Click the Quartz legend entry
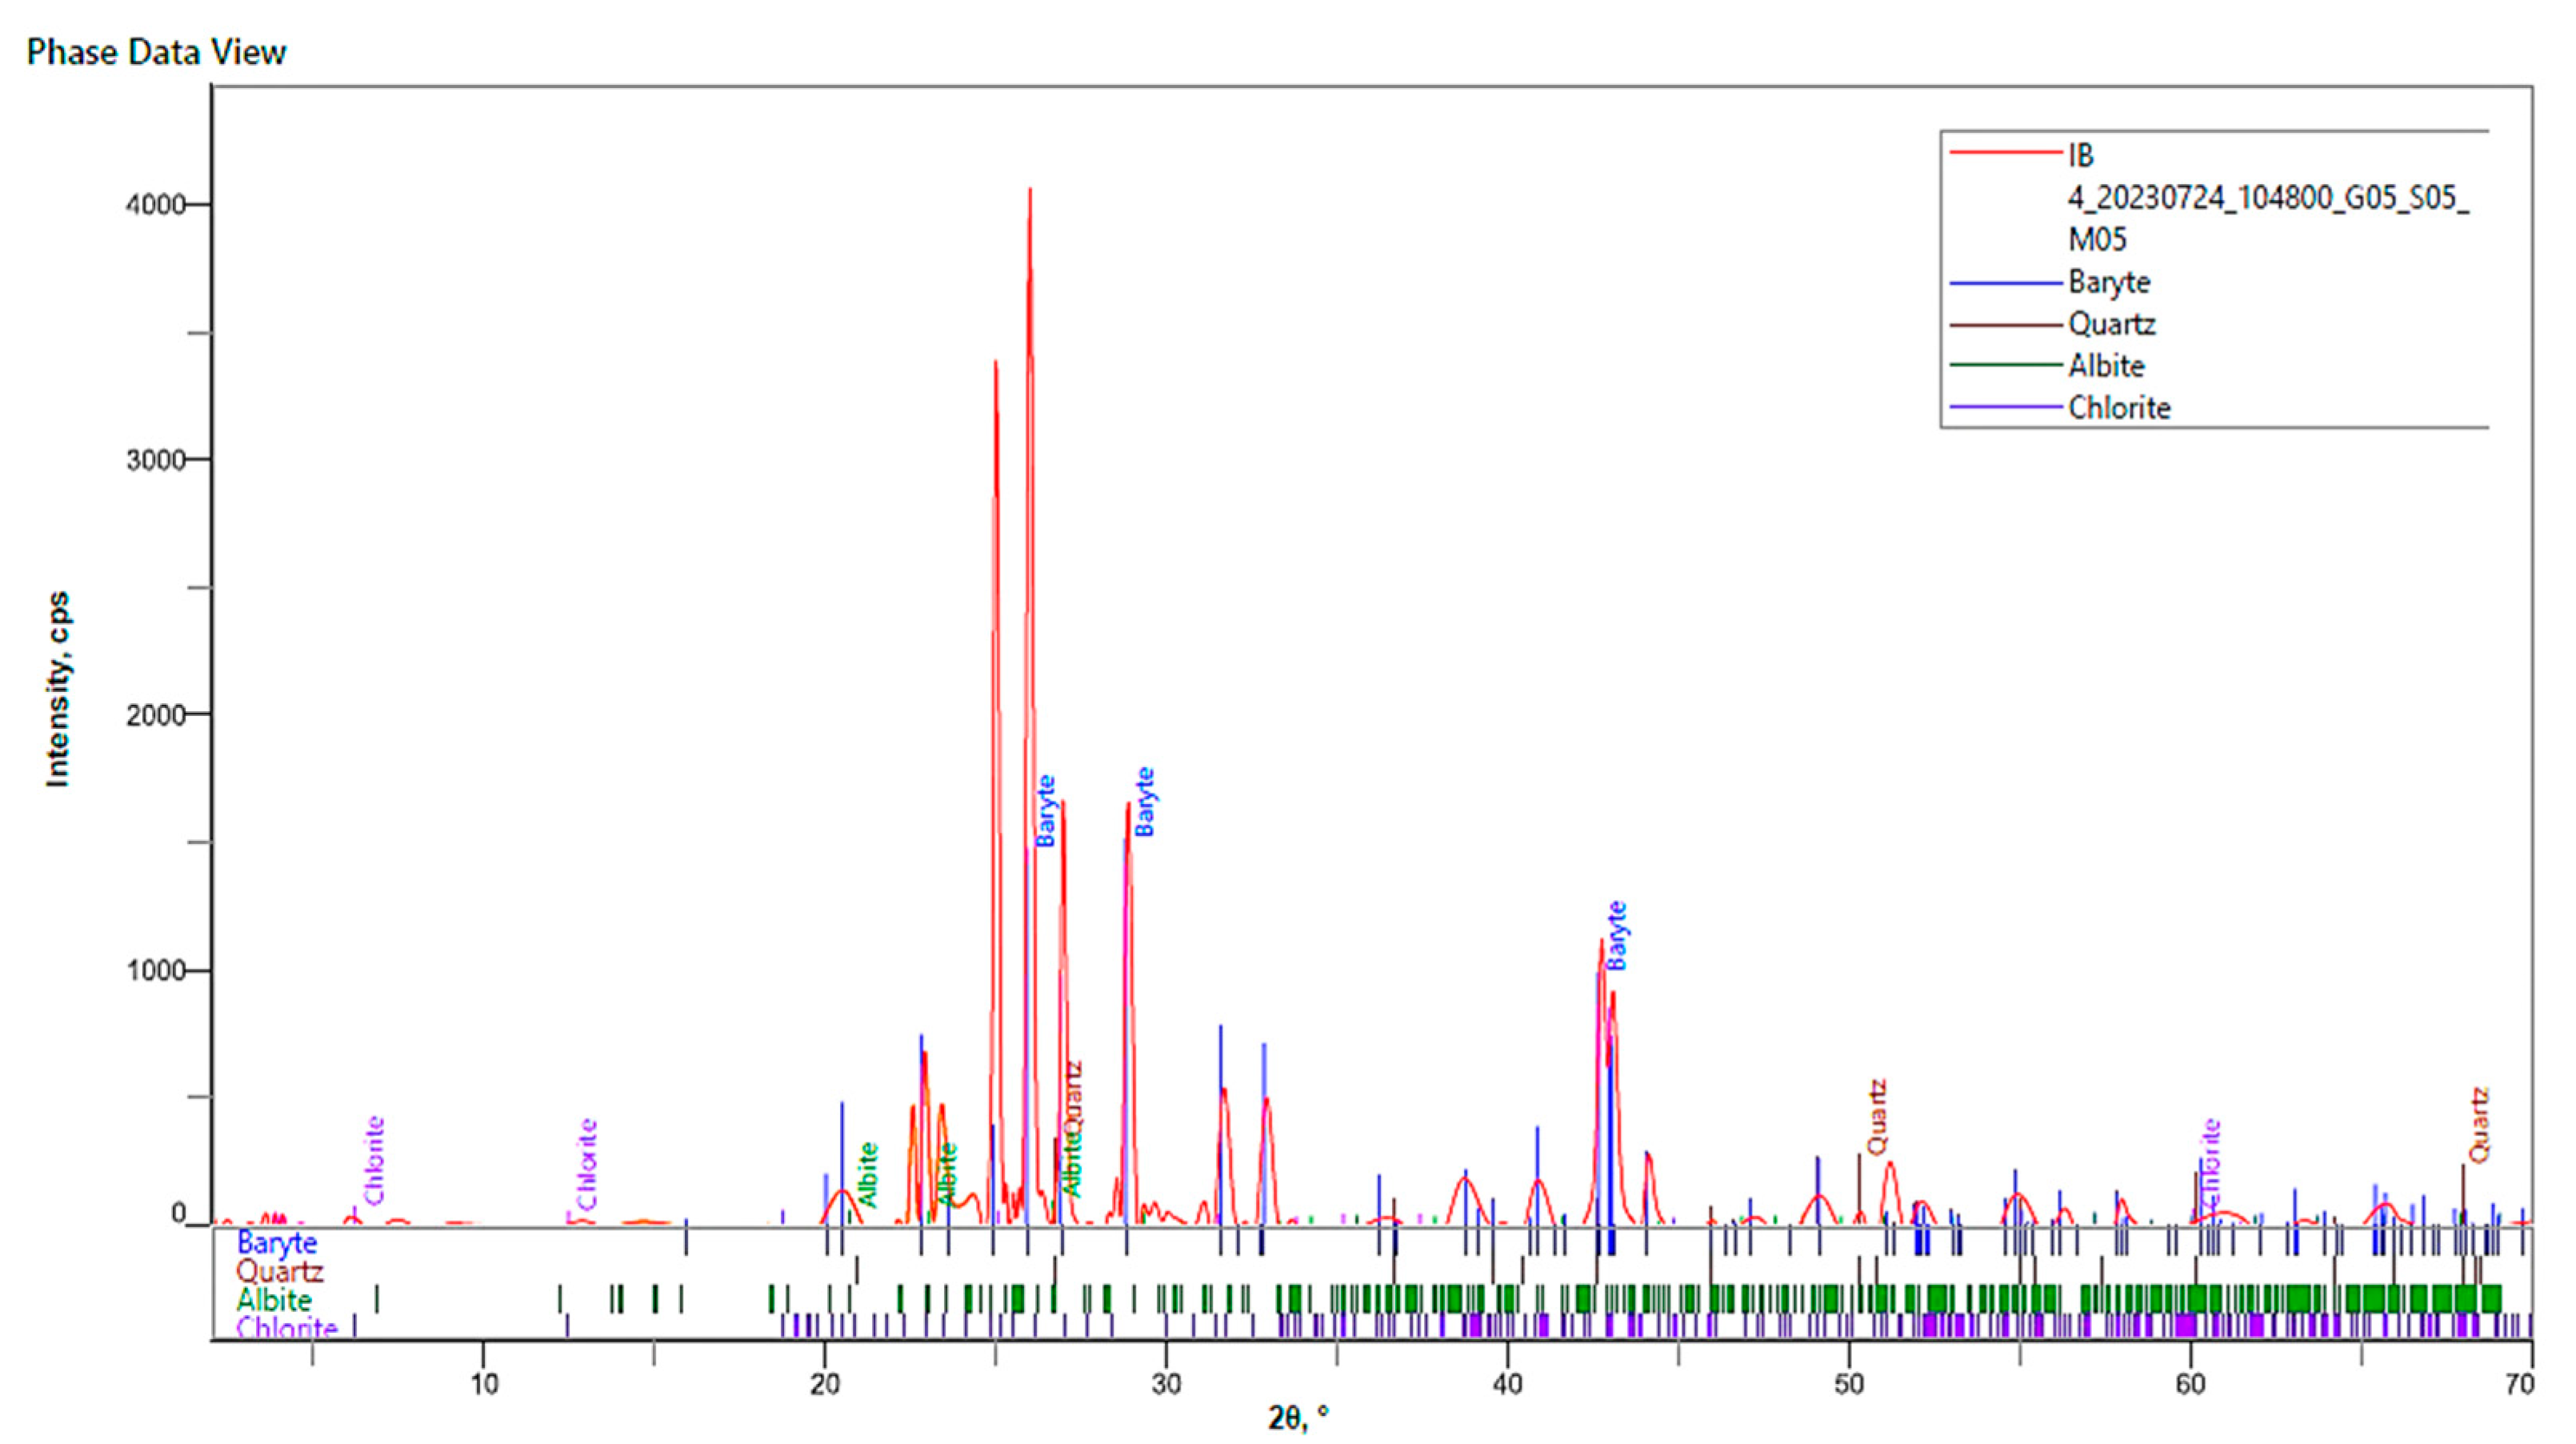 click(x=2111, y=325)
